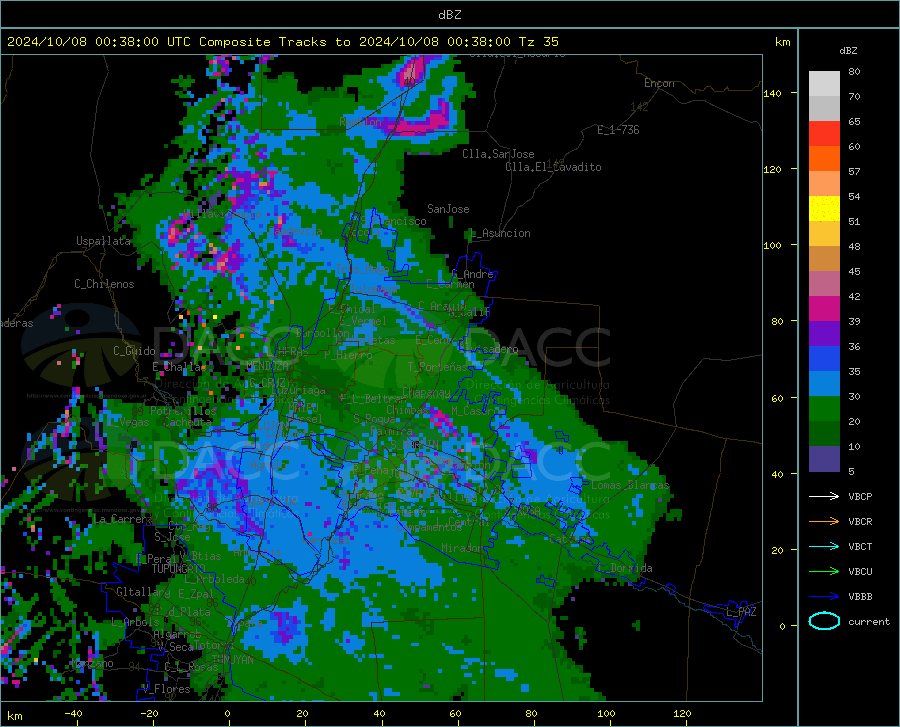Image resolution: width=900 pixels, height=727 pixels.
Task: Click the cyan VBCT arrow in legend
Action: [824, 546]
